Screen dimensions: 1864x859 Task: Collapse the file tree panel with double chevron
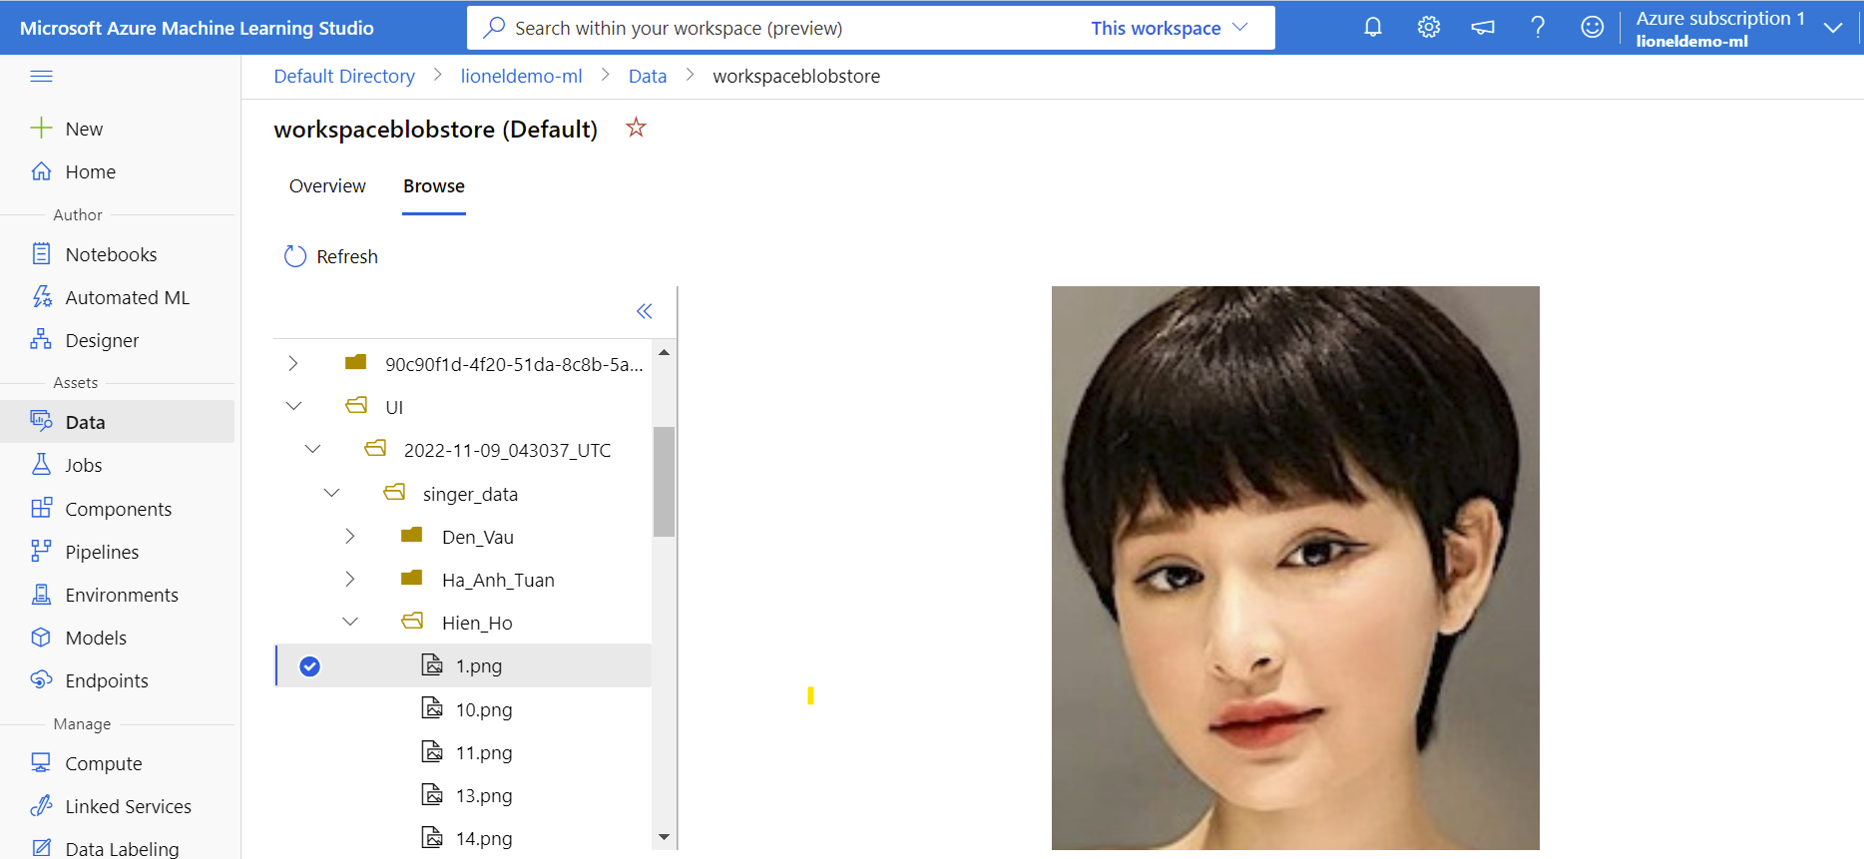[644, 311]
